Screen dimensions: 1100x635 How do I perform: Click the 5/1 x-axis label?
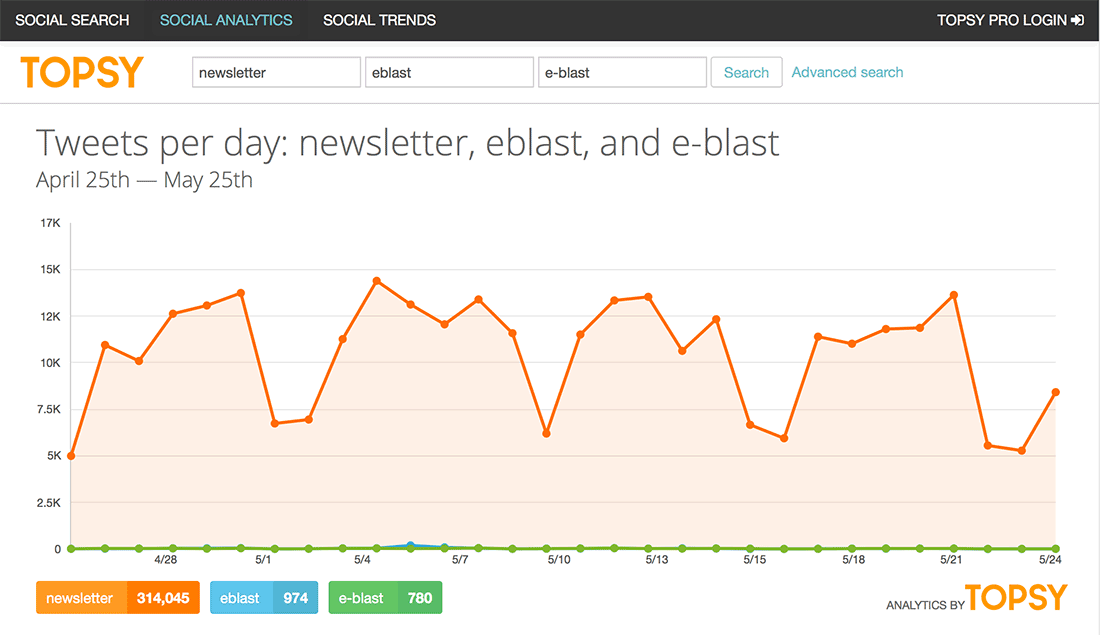[263, 560]
